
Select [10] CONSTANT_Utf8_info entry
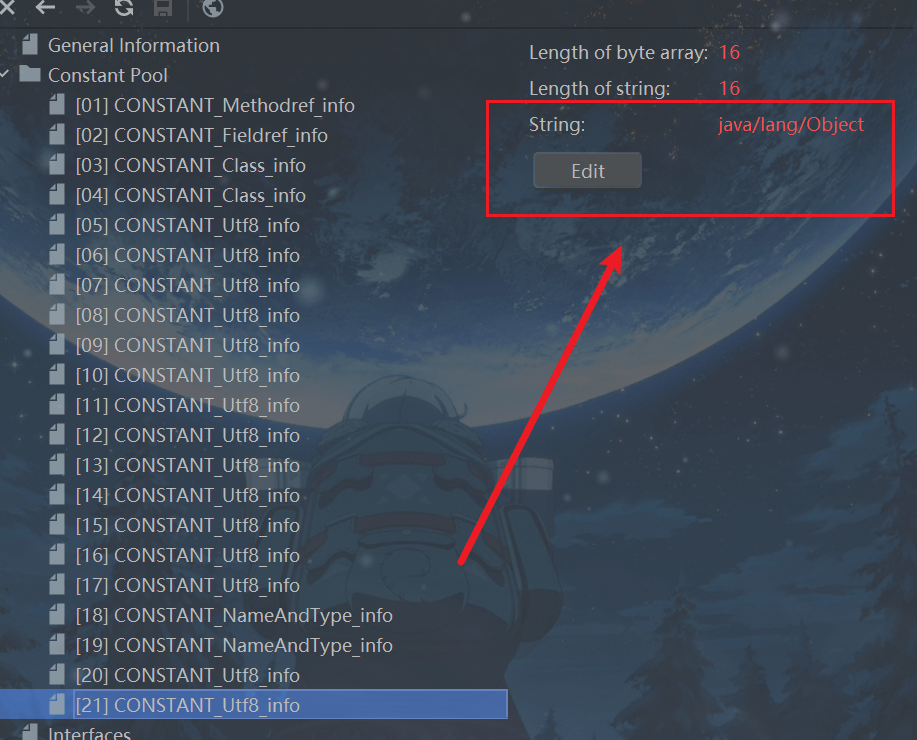pos(187,375)
